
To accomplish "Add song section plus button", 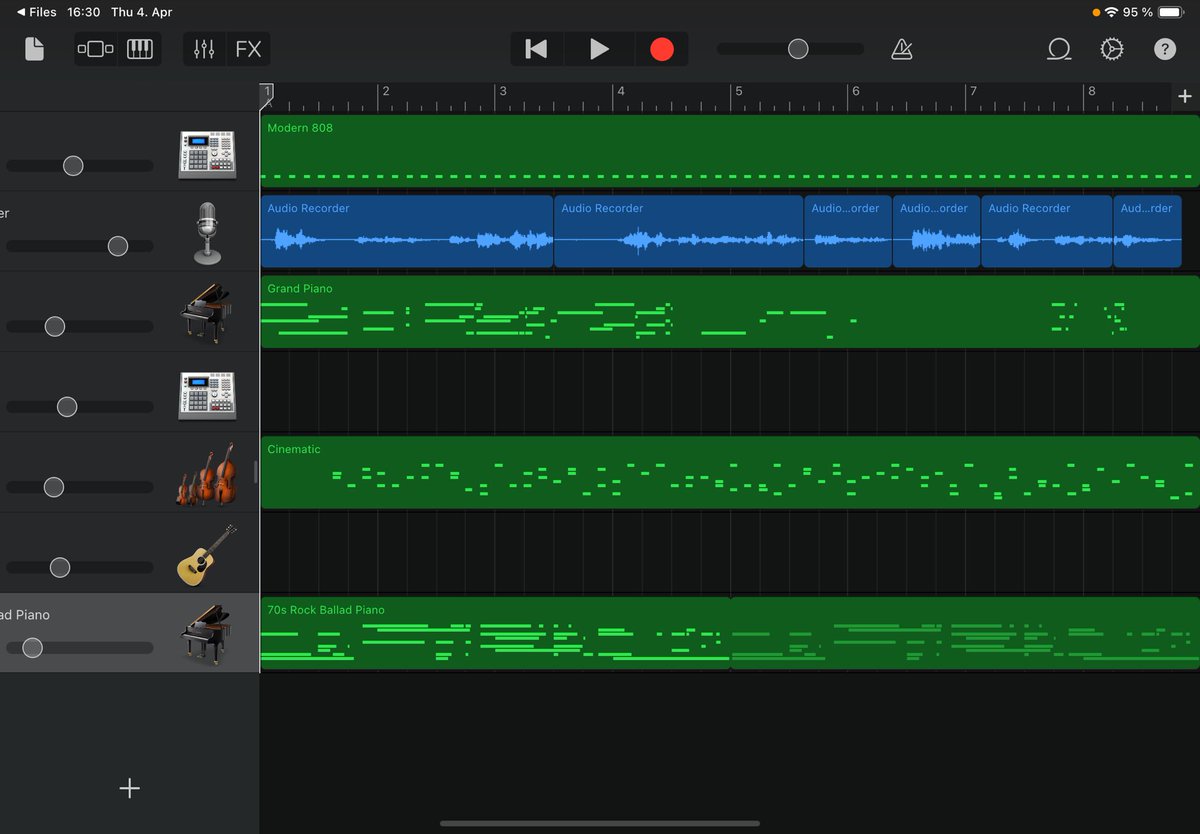I will [1185, 96].
